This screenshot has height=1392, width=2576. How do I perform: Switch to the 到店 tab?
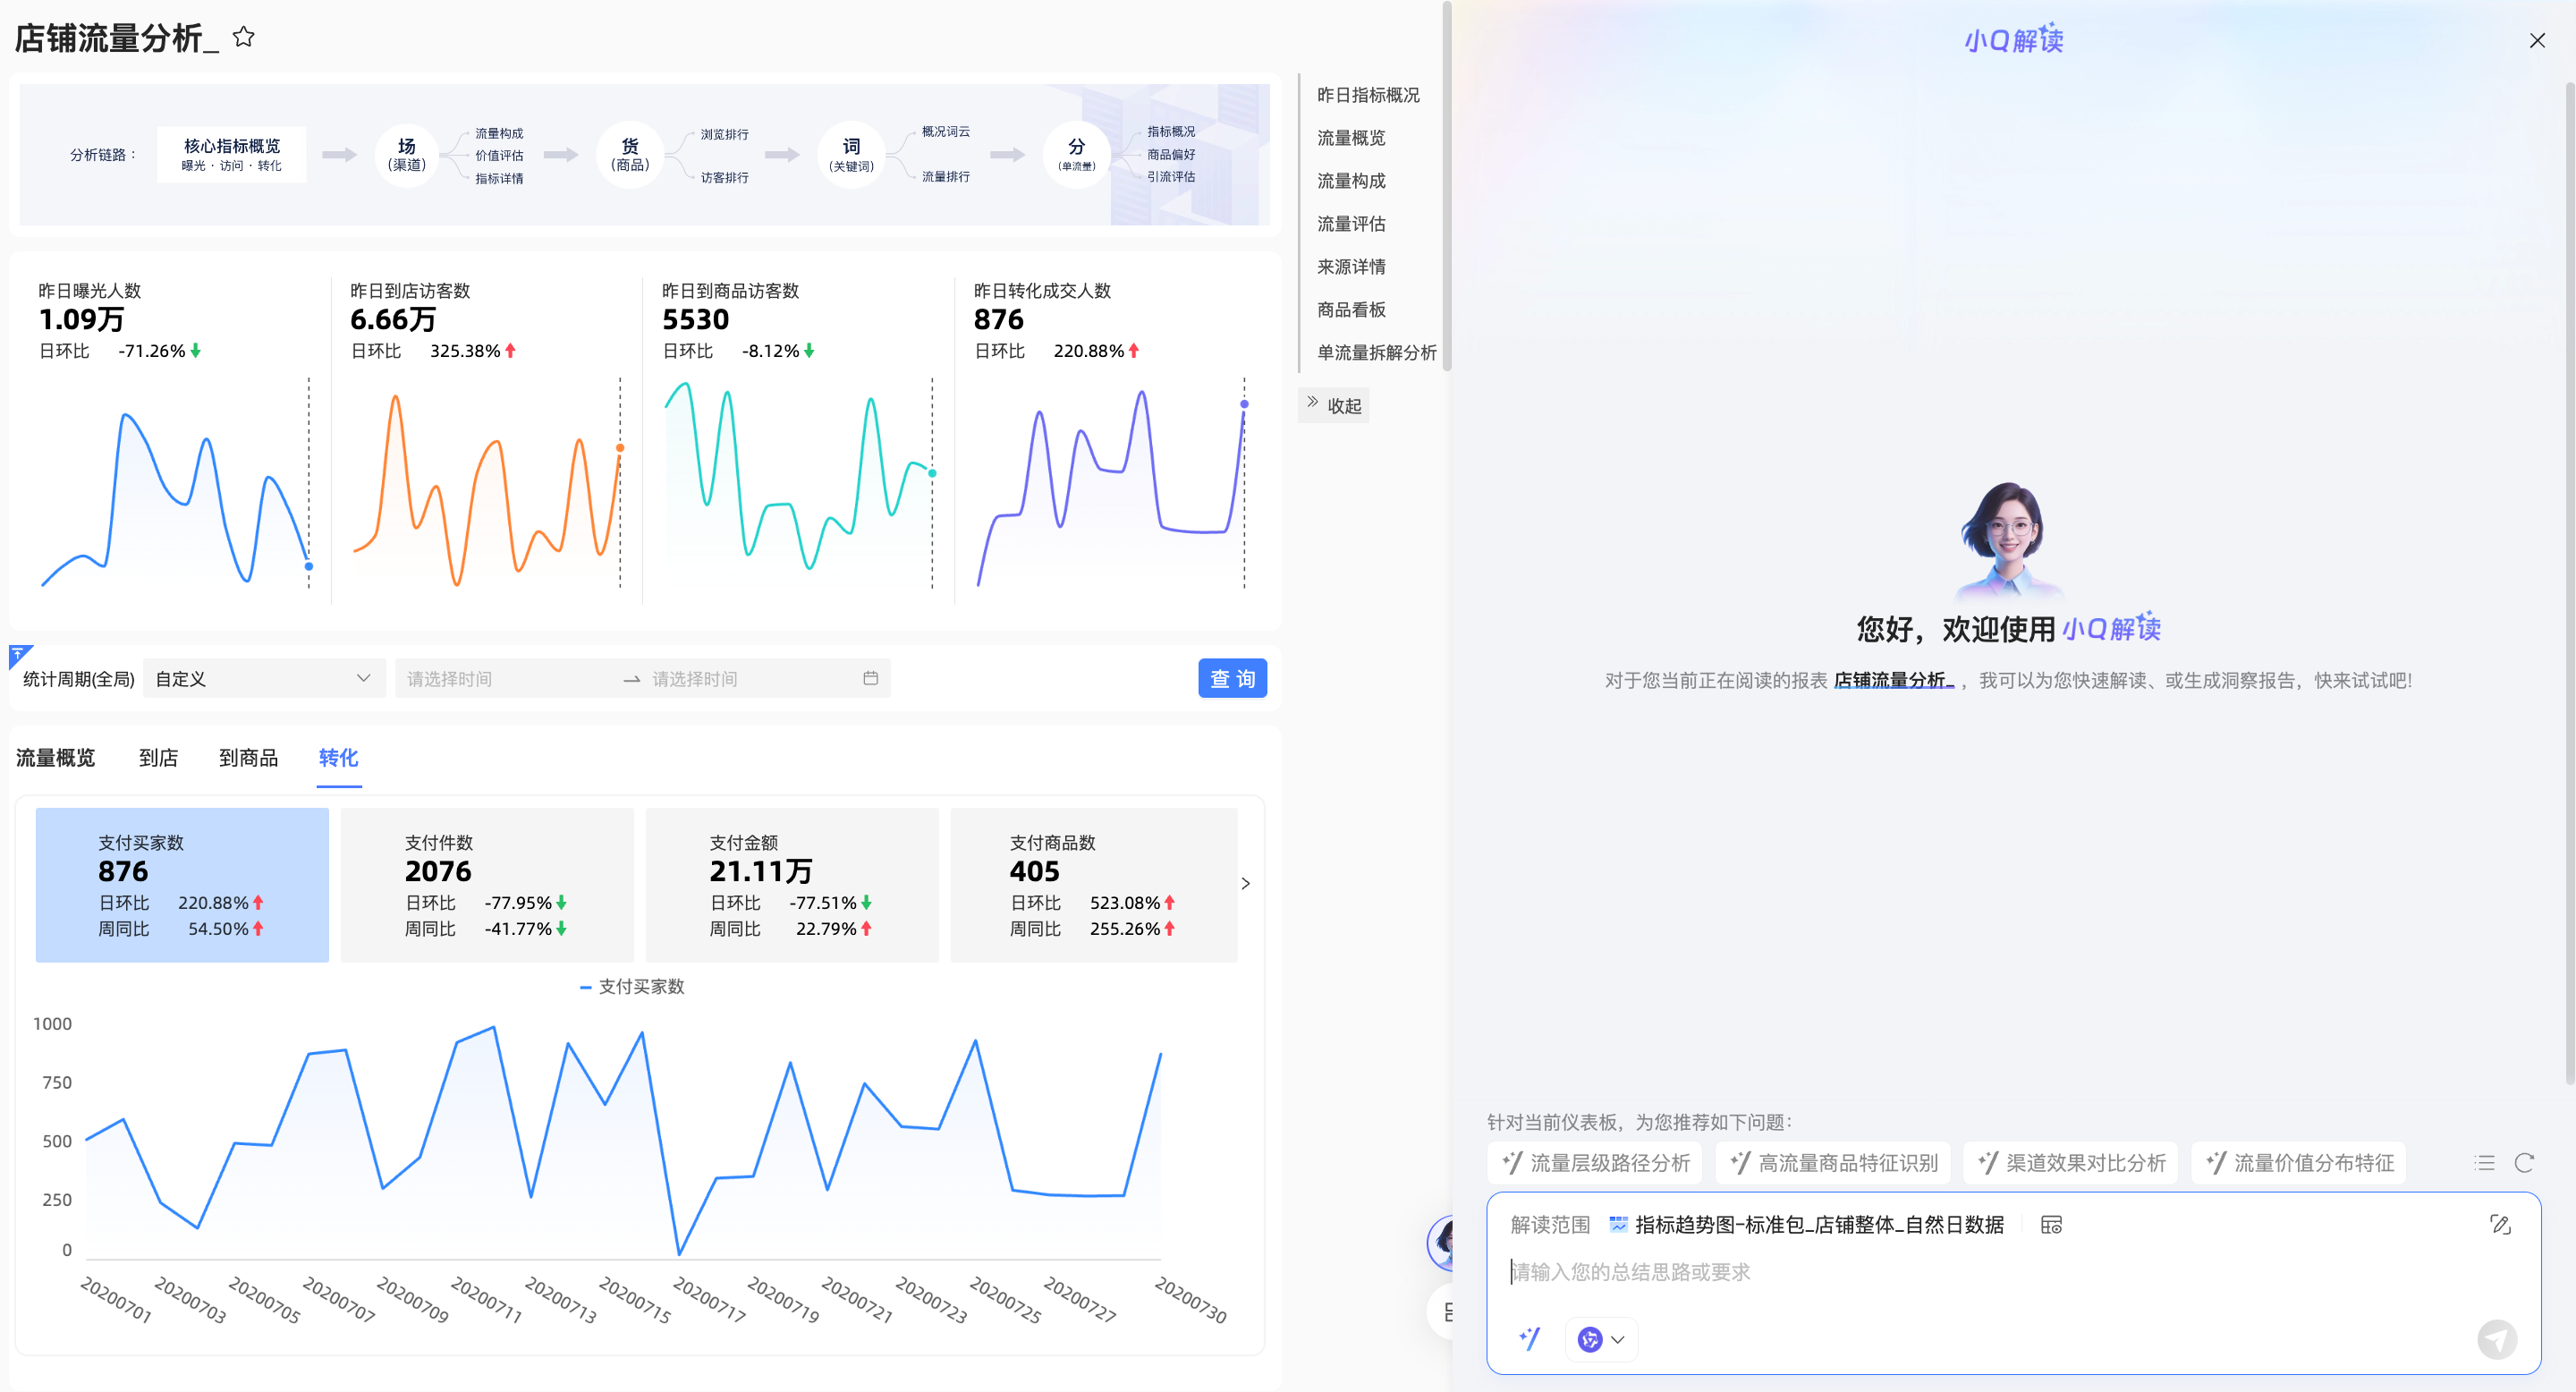[x=158, y=758]
